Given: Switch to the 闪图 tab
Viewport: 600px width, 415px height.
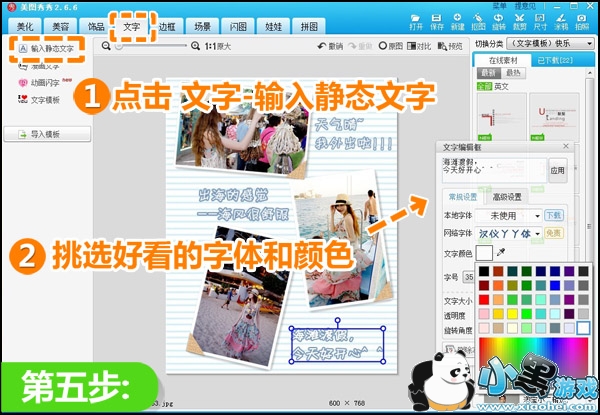Looking at the screenshot, I should pos(238,26).
